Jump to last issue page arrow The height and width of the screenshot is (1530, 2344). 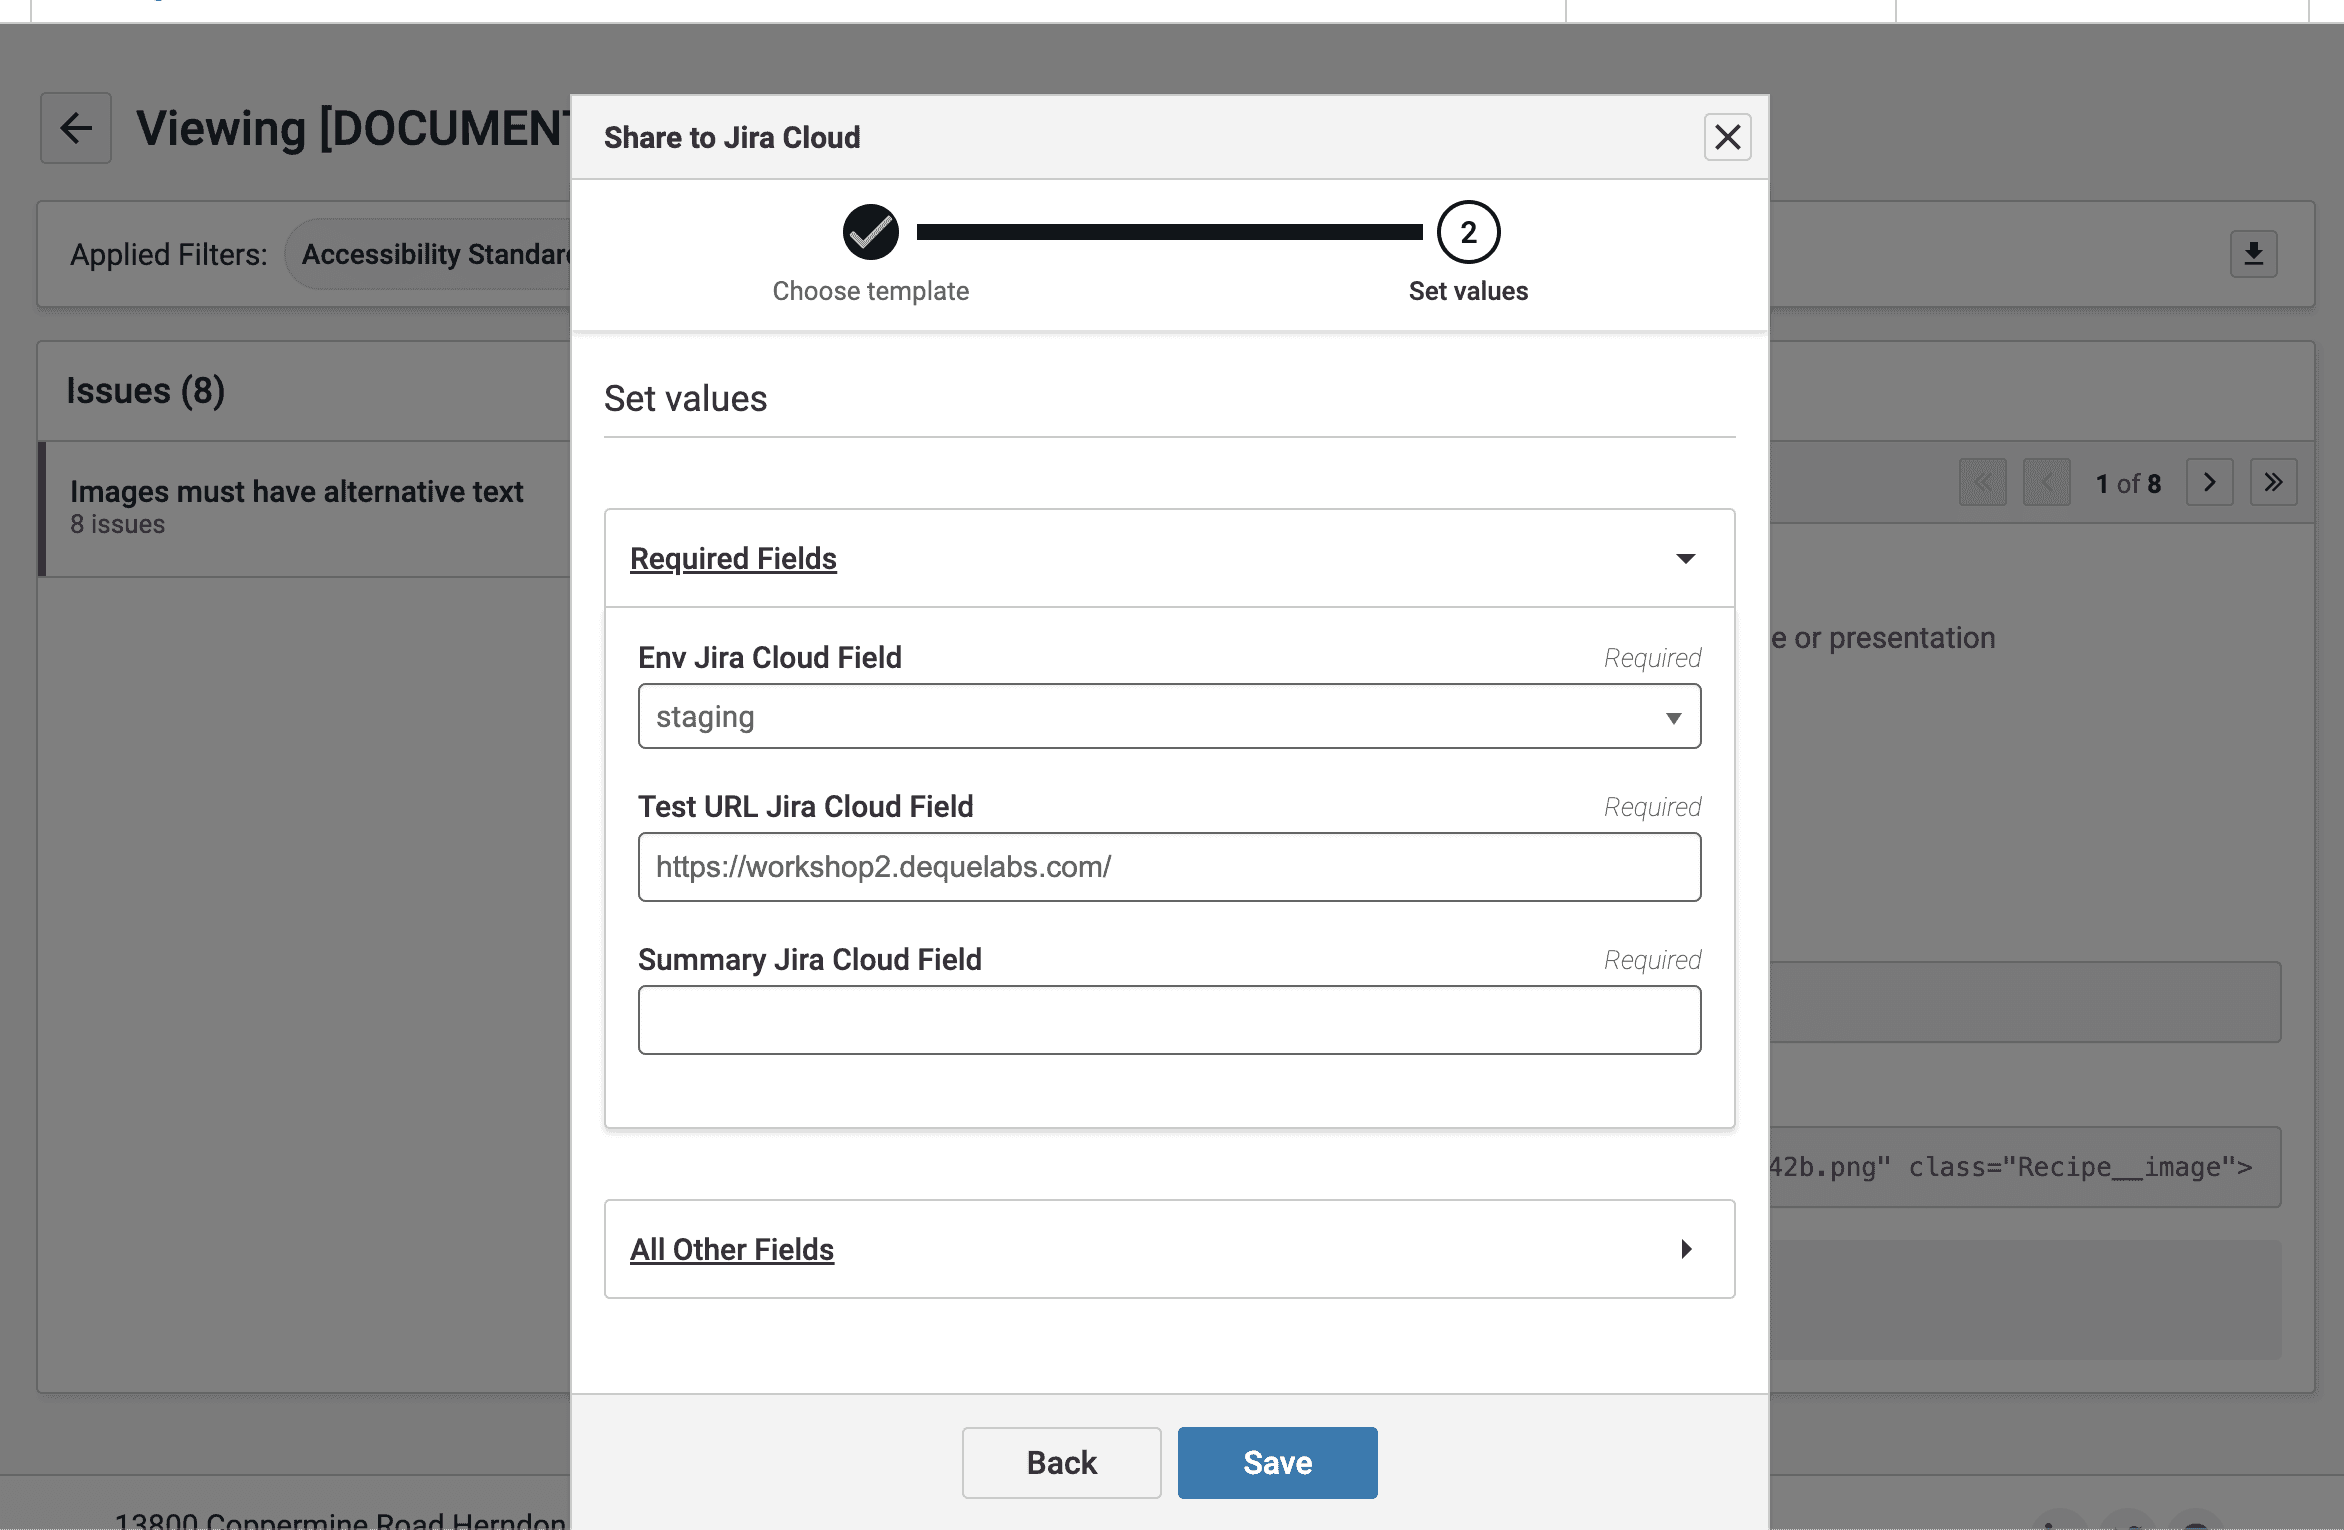[2273, 483]
